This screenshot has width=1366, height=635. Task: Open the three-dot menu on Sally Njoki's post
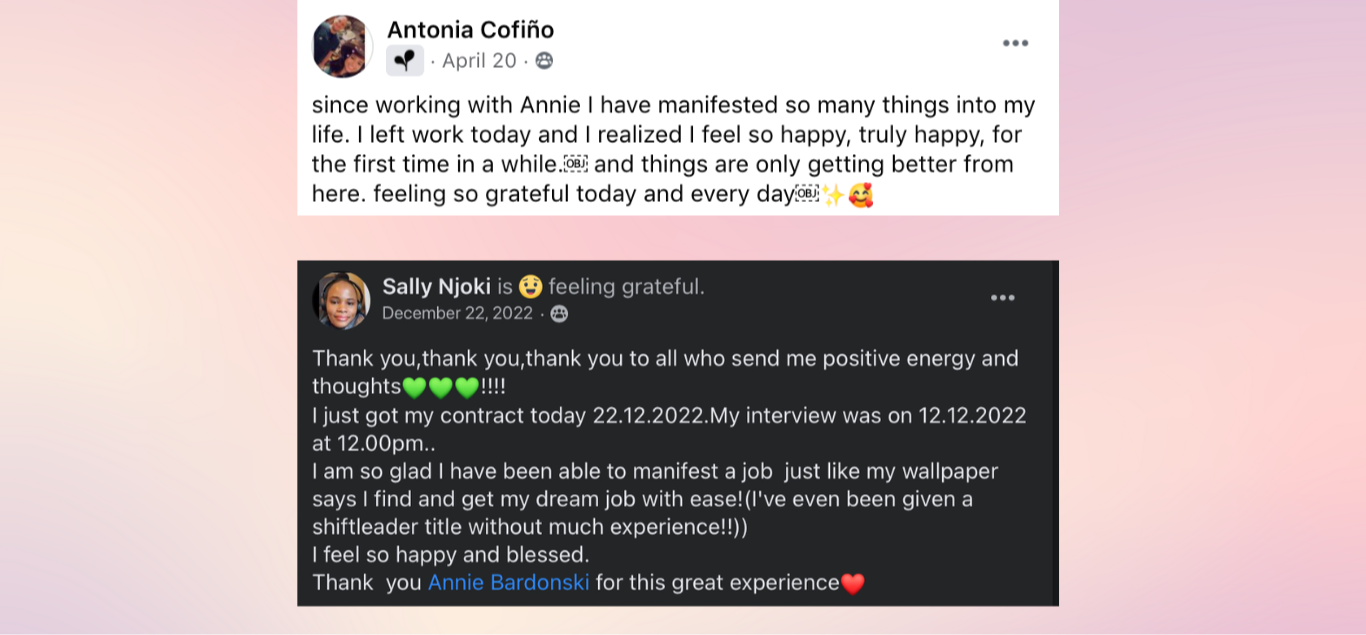[x=1002, y=298]
